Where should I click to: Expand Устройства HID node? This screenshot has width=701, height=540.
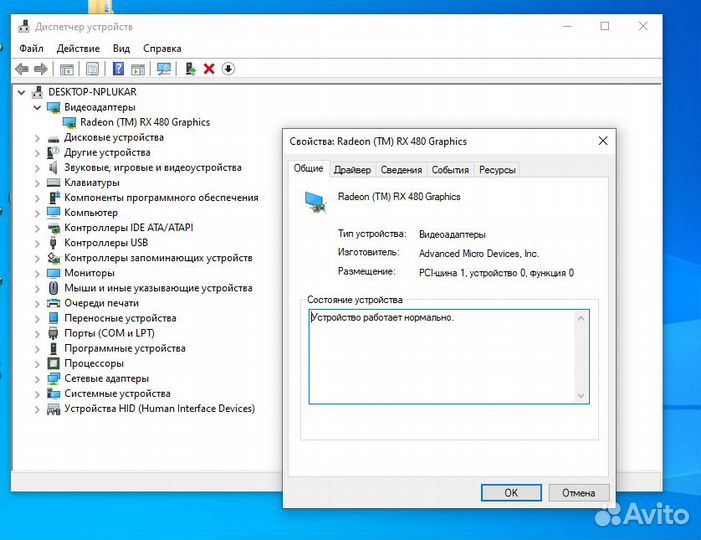coord(37,409)
